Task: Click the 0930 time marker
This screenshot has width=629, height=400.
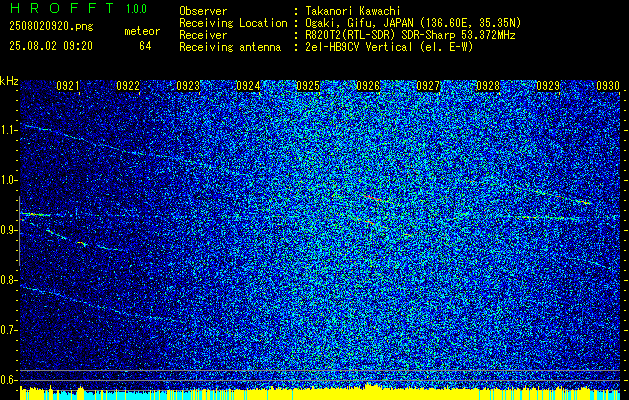Action: coord(608,86)
